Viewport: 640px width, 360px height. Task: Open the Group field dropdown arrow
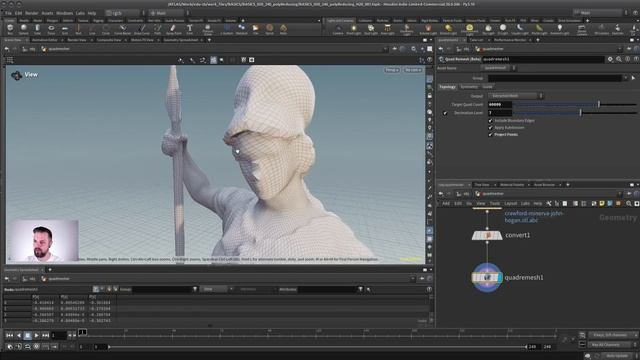click(626, 78)
